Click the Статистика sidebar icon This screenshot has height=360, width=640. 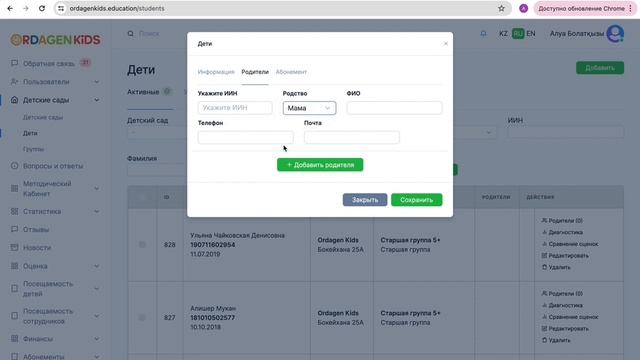(x=14, y=211)
